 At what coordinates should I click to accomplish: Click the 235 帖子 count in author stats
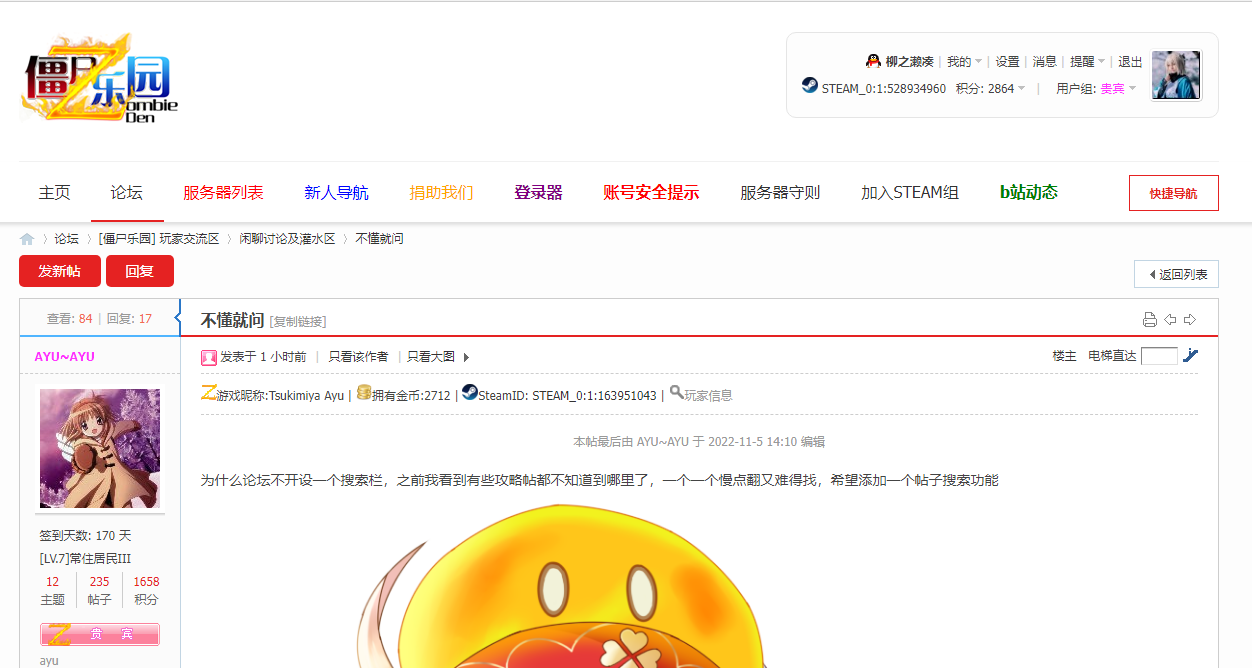click(99, 590)
